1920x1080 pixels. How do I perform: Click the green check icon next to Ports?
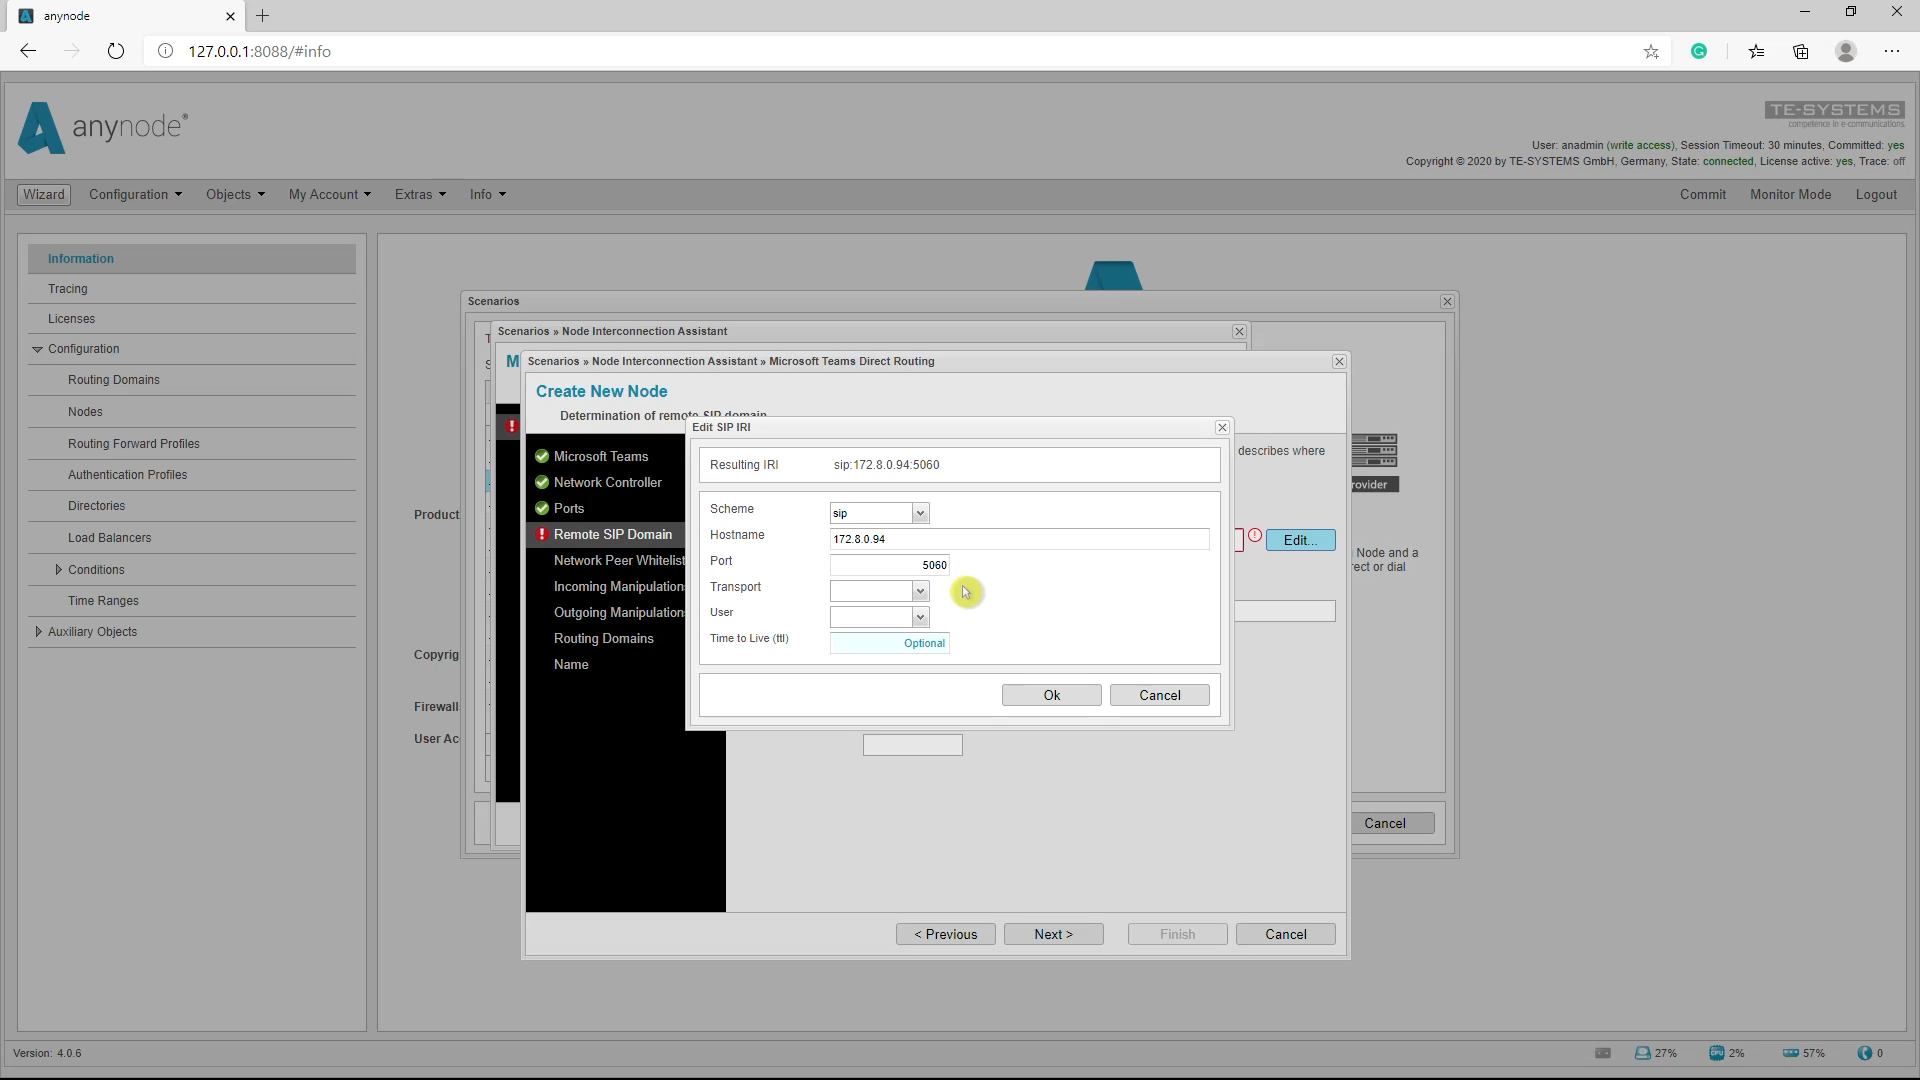[x=542, y=508]
